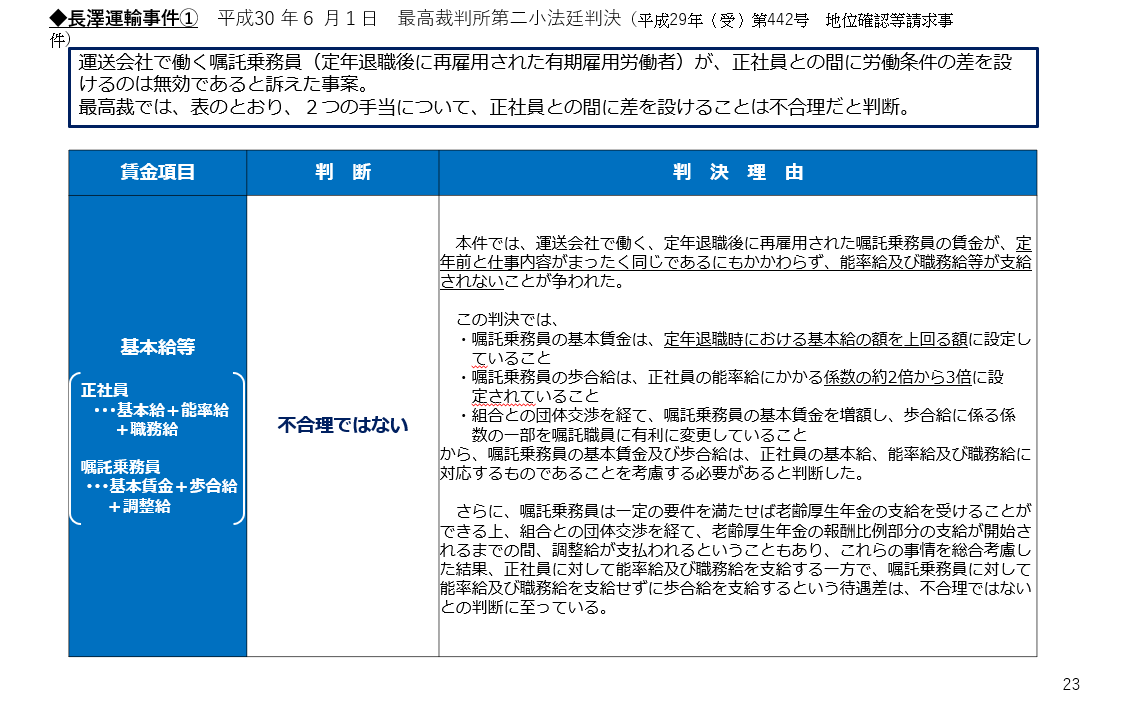Screen dimensions: 1122x713
Task: Click the paragraph line starting "本件では、運送会社で働く"
Action: click(x=743, y=243)
